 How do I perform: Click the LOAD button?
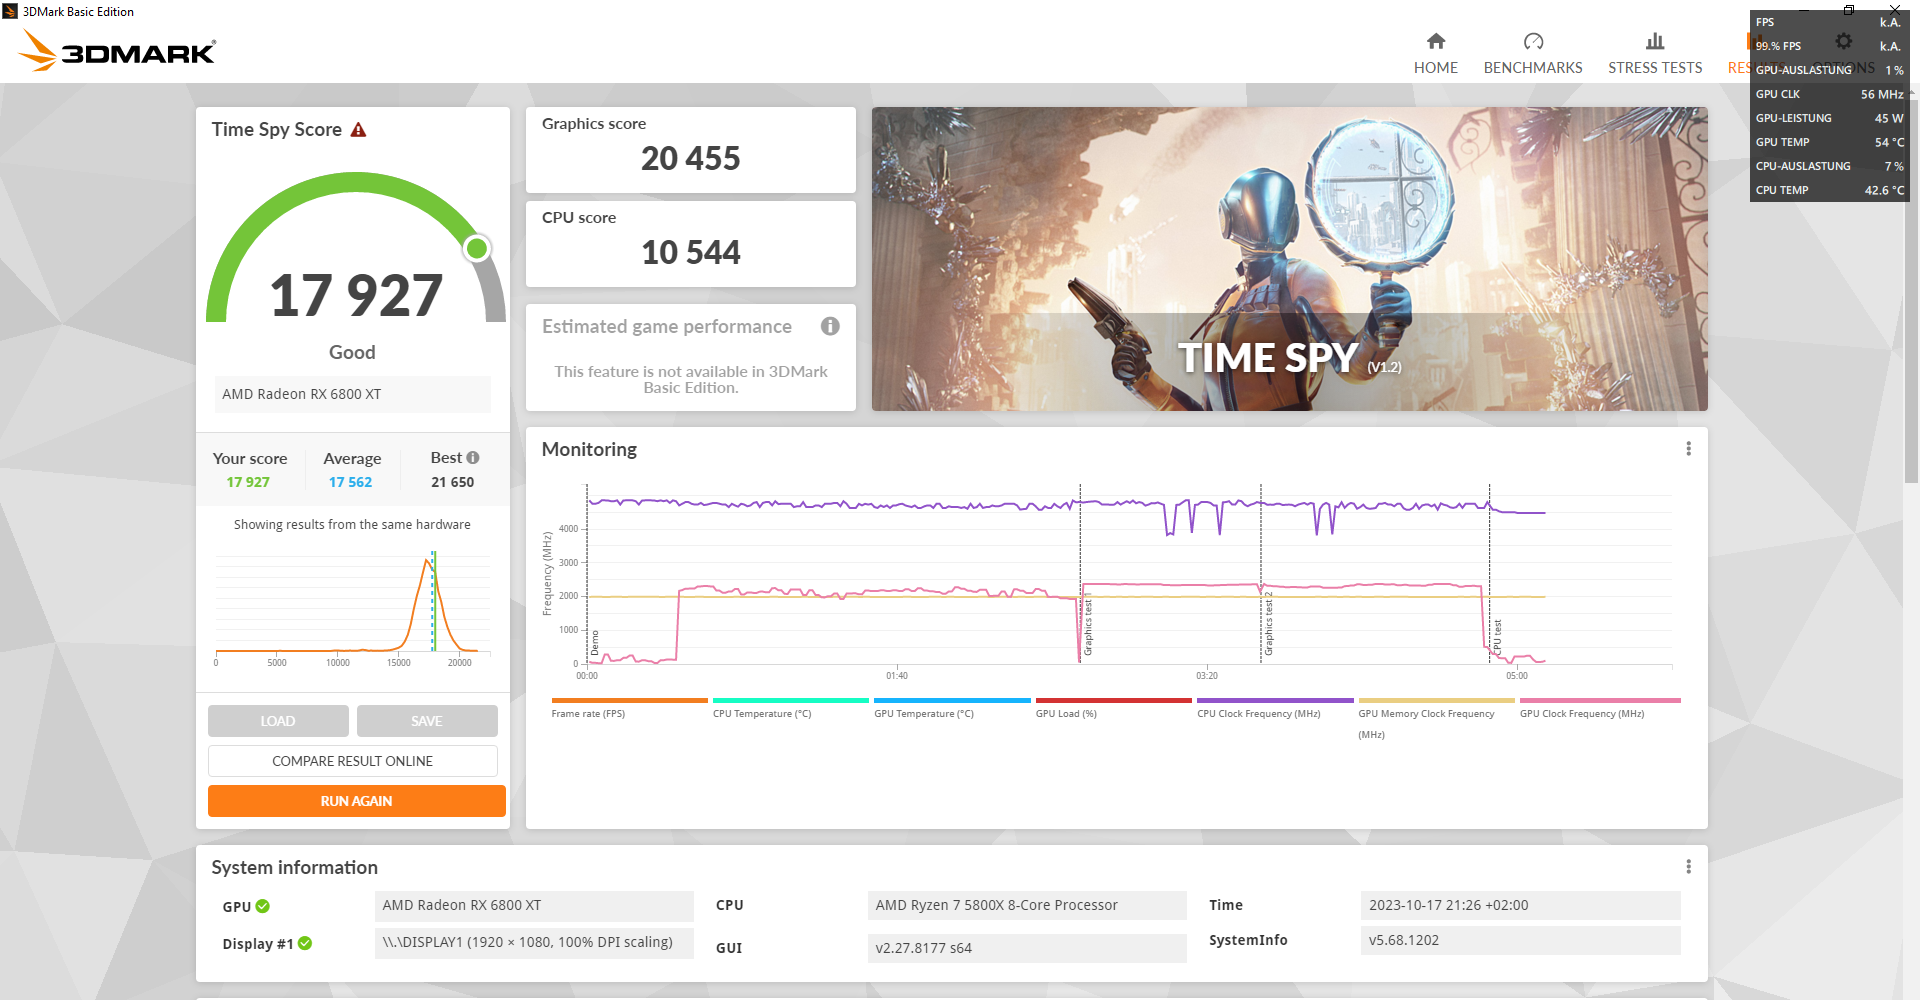click(278, 721)
